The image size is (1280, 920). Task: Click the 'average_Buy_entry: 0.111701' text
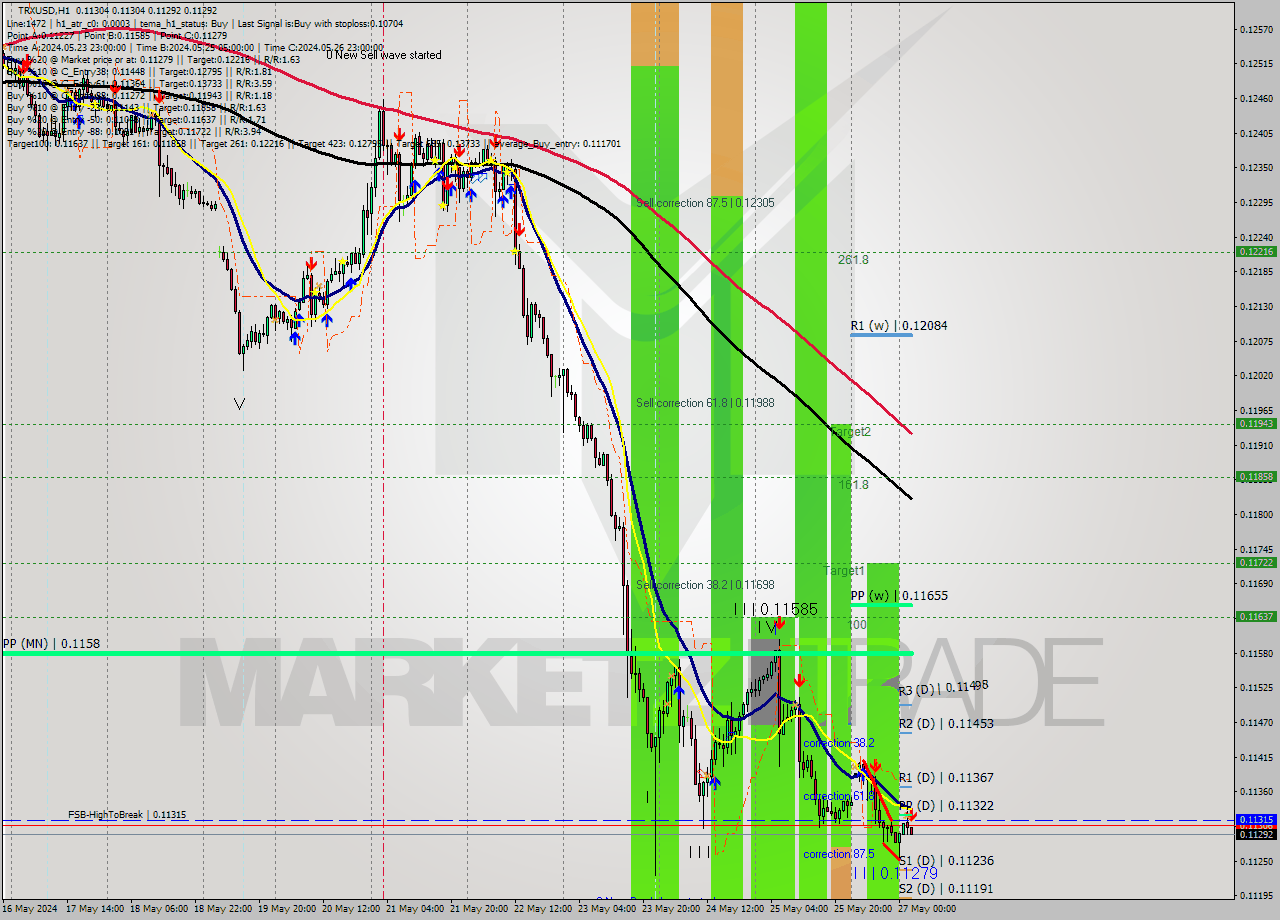point(557,144)
